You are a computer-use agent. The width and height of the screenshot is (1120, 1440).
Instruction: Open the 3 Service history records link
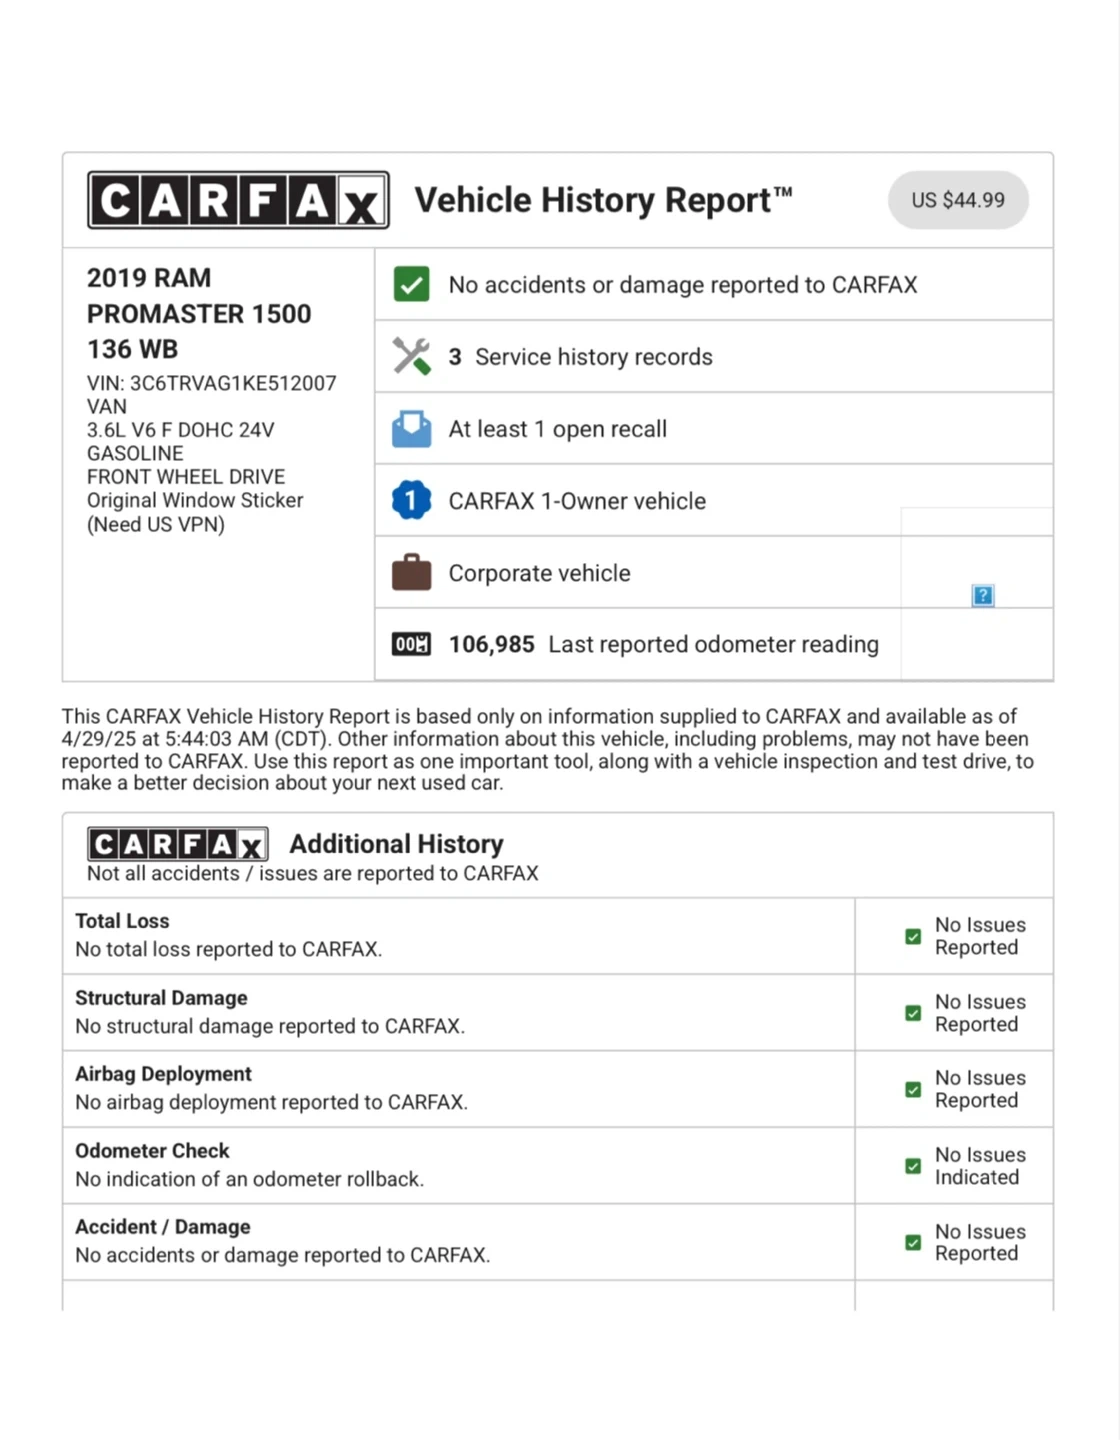point(593,357)
